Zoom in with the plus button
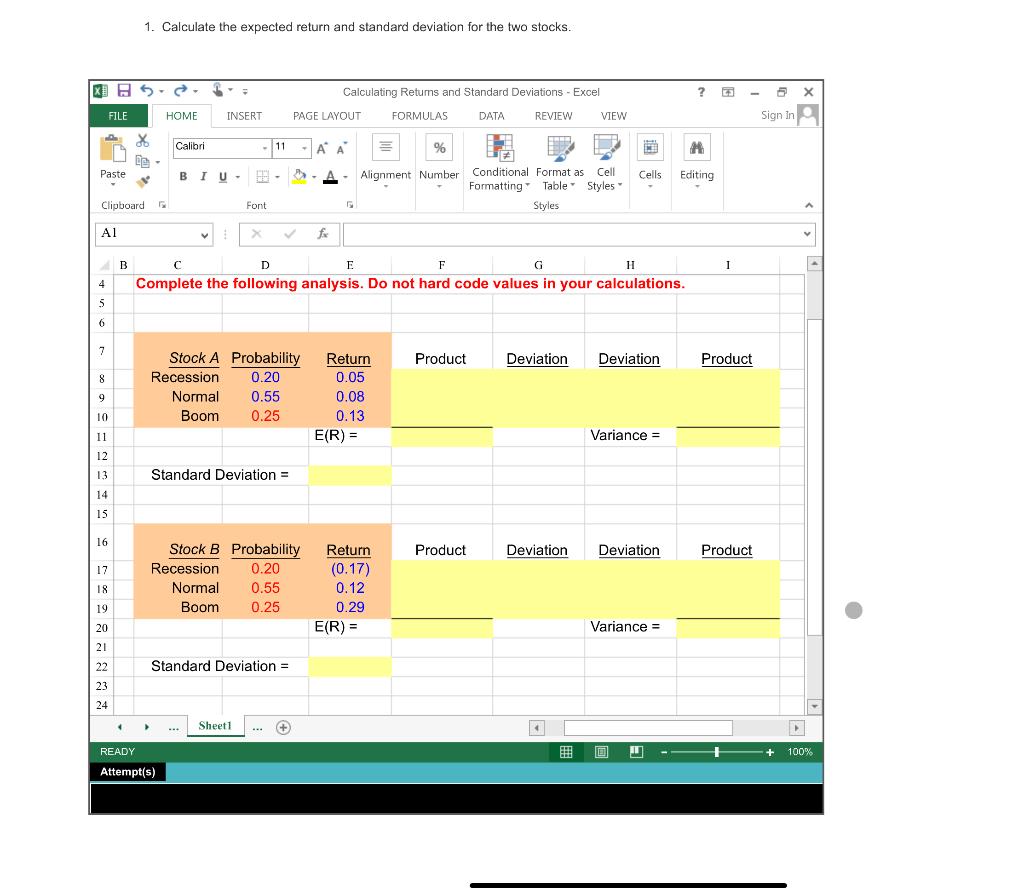The height and width of the screenshot is (895, 1024). (770, 753)
